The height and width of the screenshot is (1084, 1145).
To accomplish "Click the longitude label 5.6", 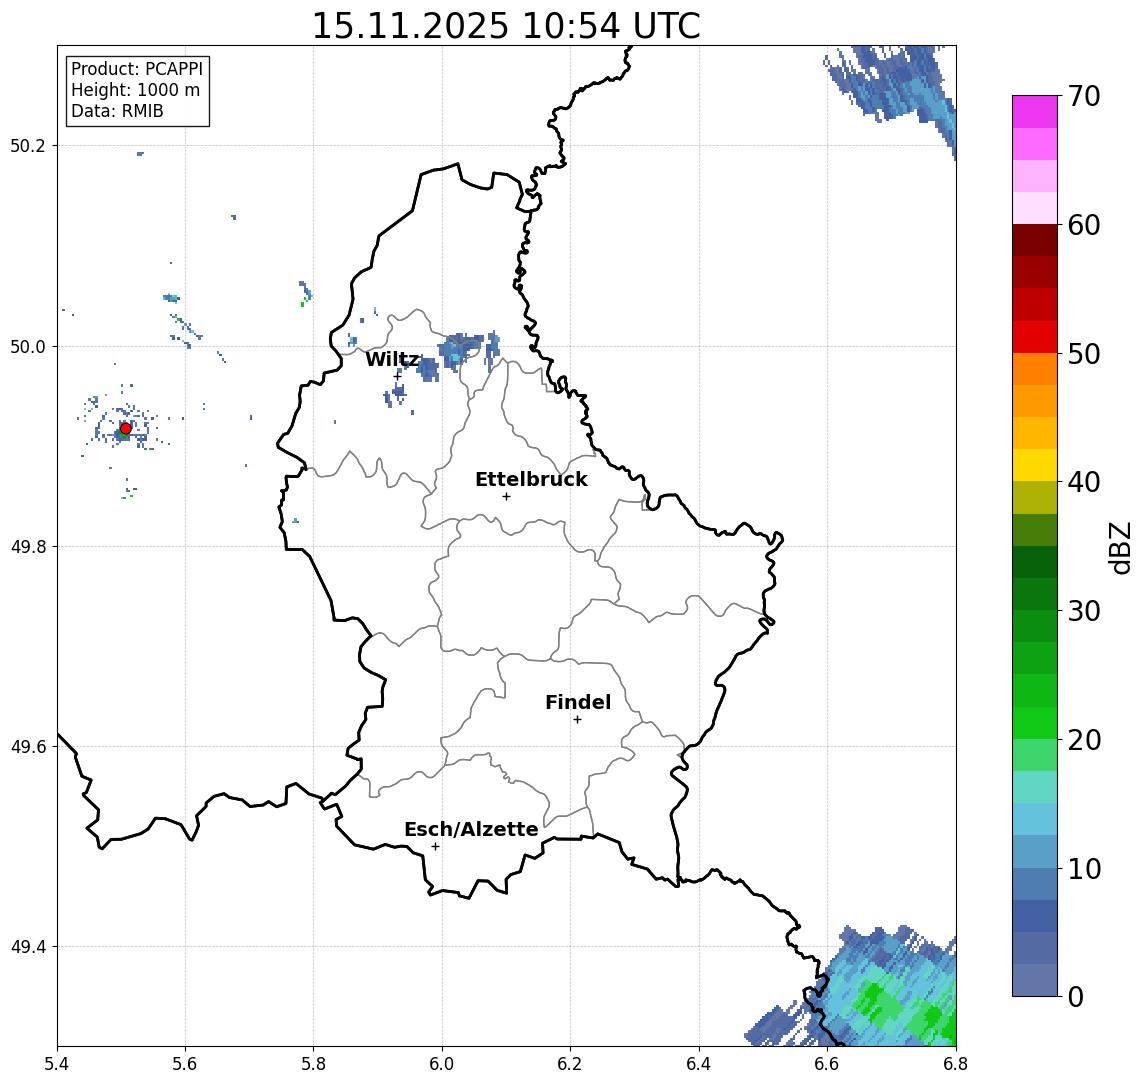I will (x=185, y=1064).
